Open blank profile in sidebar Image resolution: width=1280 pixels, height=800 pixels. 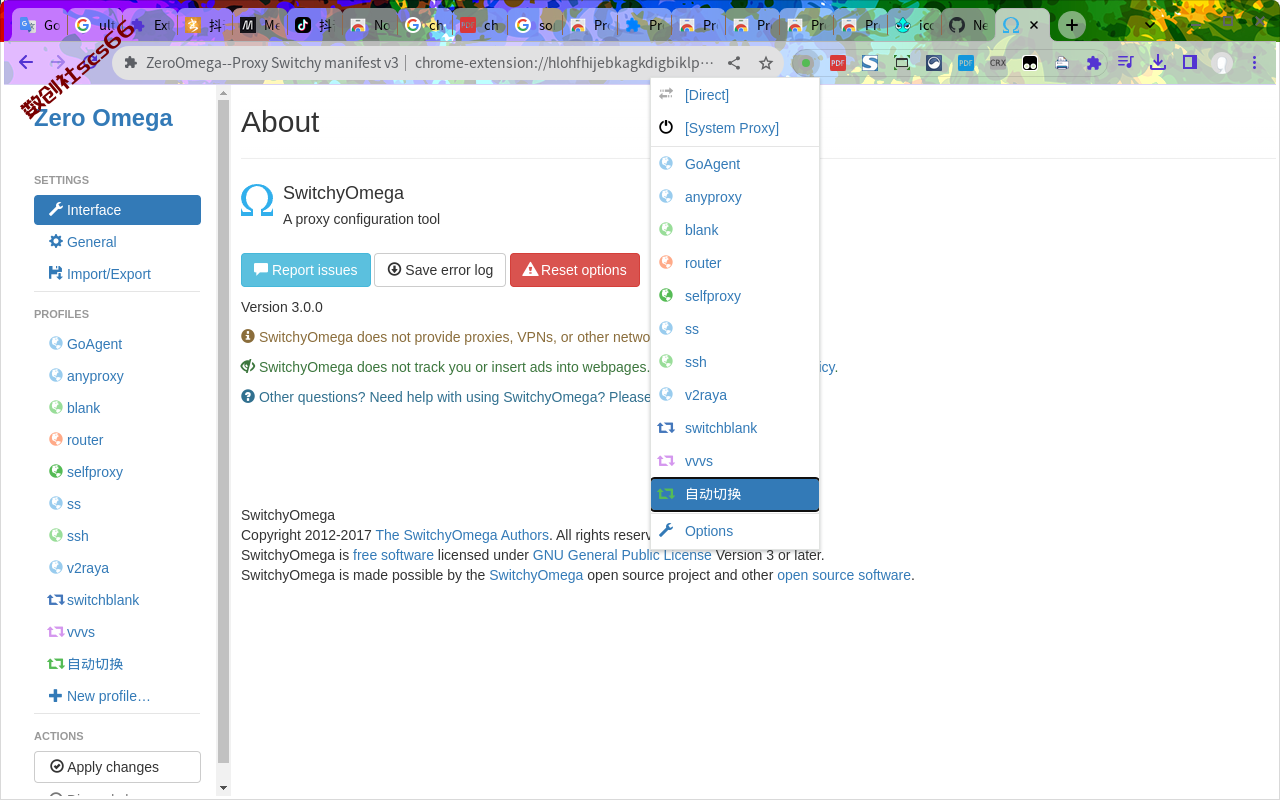tap(117, 408)
